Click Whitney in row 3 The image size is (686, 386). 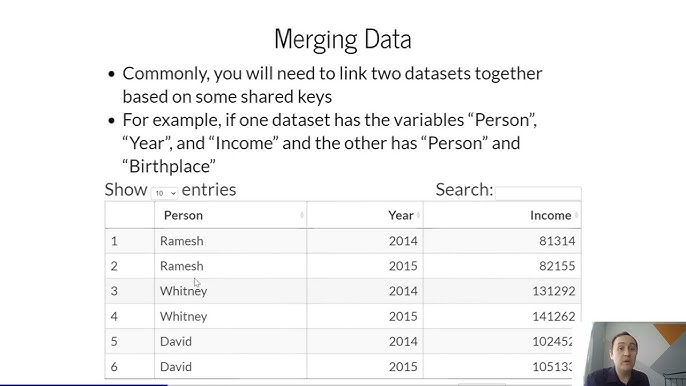(x=183, y=291)
